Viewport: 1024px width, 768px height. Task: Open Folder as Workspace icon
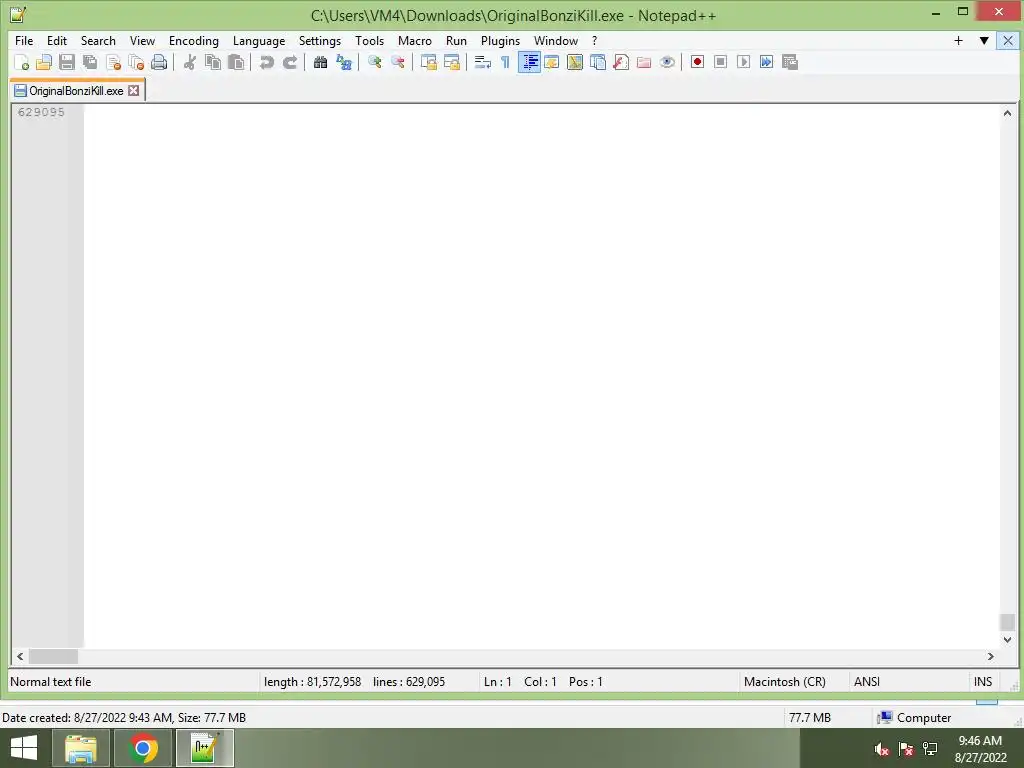point(644,62)
